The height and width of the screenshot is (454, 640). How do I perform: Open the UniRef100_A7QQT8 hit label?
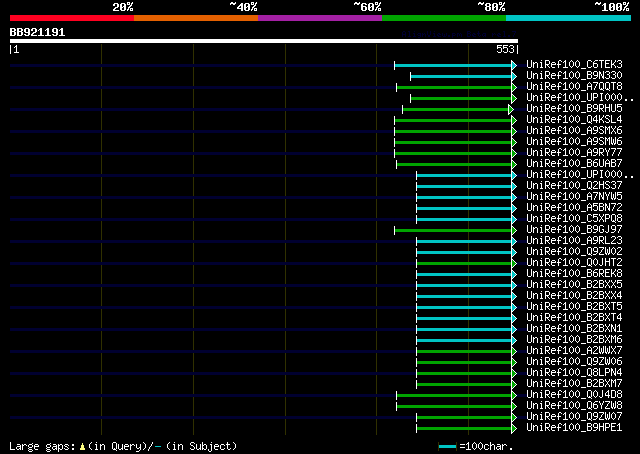point(574,87)
